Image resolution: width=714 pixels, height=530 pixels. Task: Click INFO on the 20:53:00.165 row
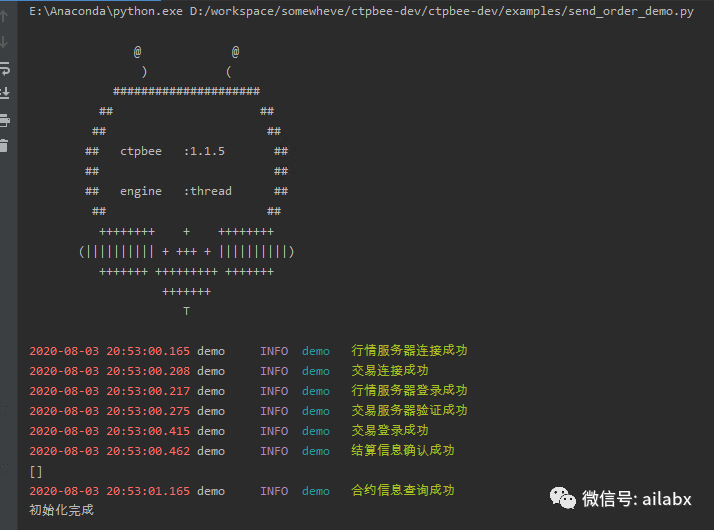click(x=274, y=351)
